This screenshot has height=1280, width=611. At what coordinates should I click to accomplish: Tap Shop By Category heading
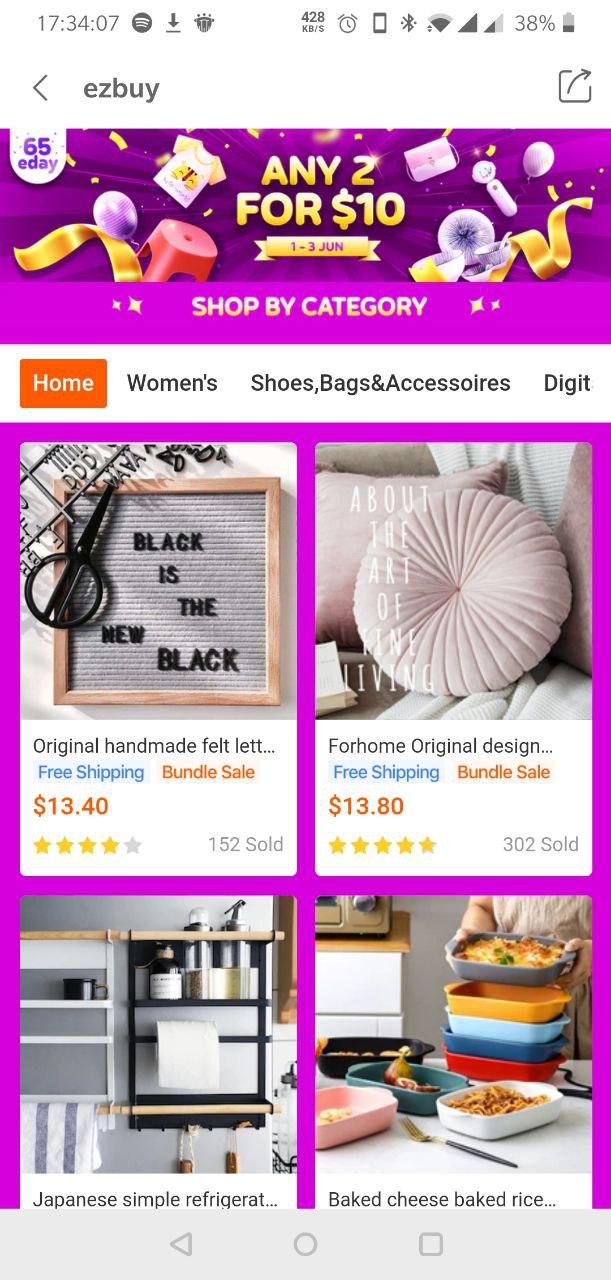tap(309, 306)
